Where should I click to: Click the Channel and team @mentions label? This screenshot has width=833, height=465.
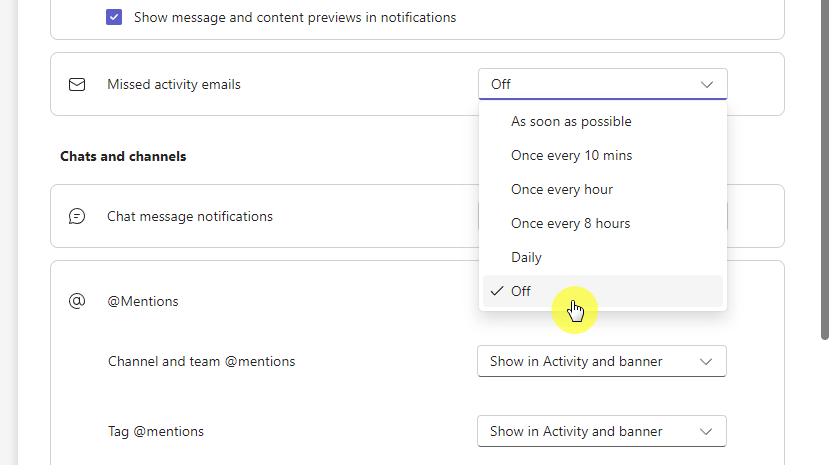pos(201,361)
